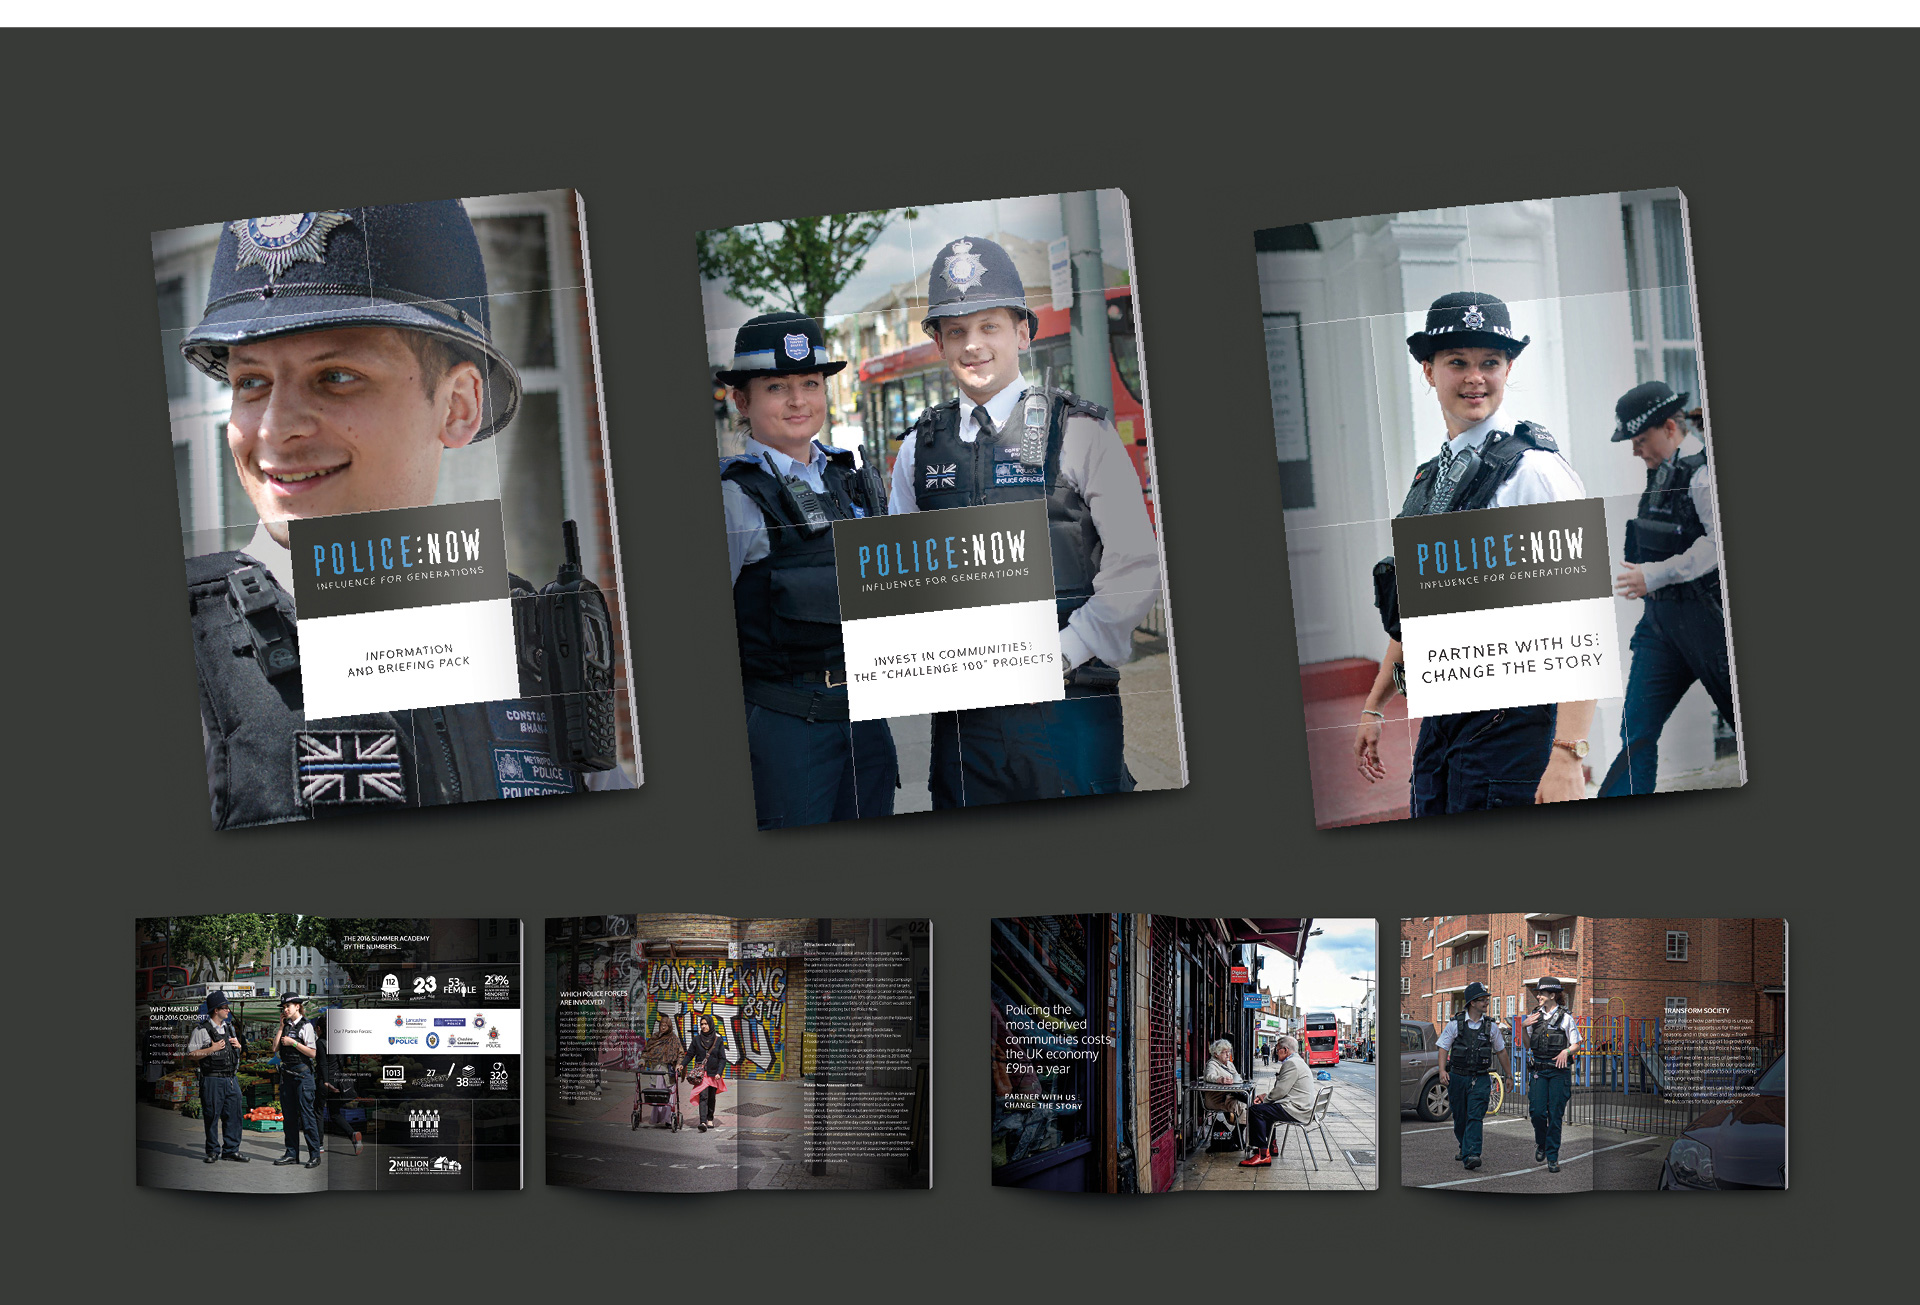Open the Invest in Communities brochure cover
Screen dimensions: 1920x1305
[x=942, y=508]
